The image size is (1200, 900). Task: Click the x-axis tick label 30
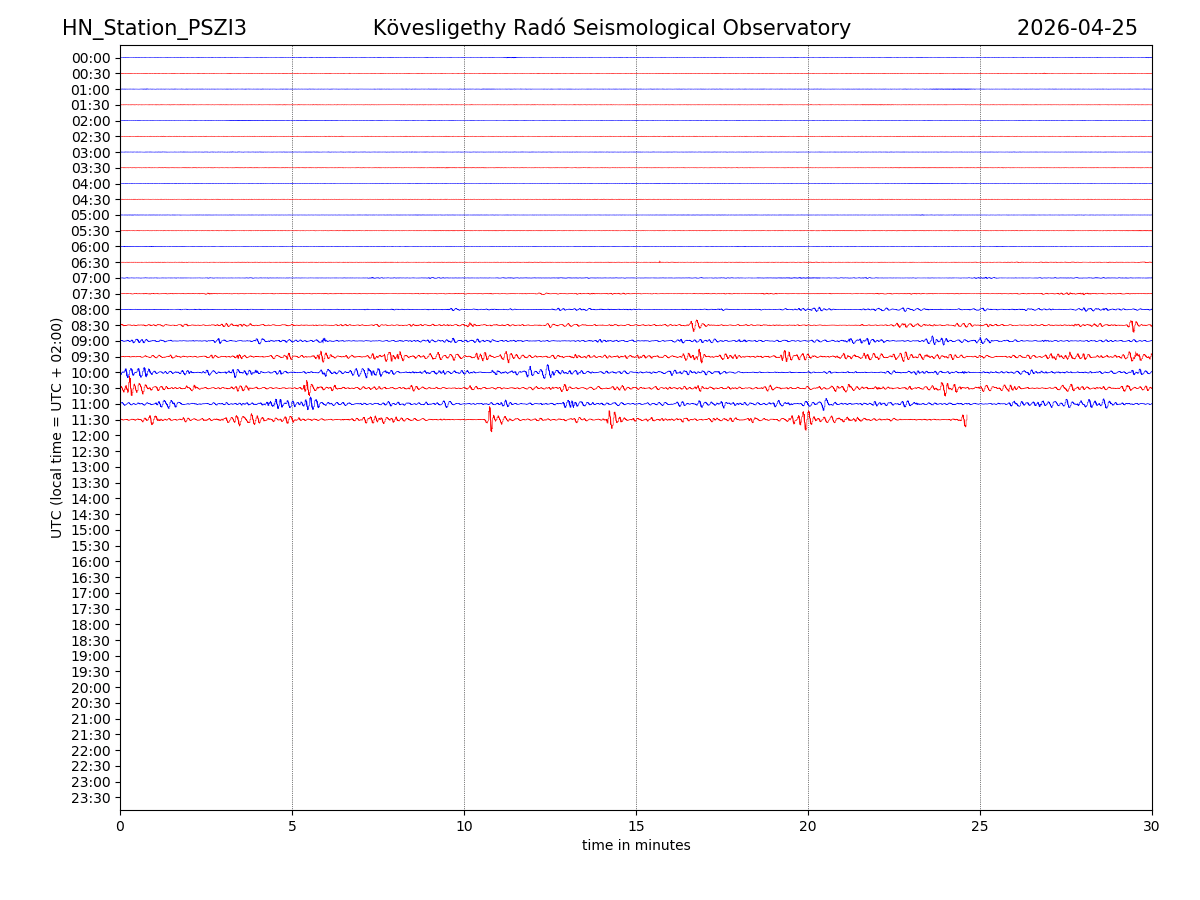point(1152,827)
